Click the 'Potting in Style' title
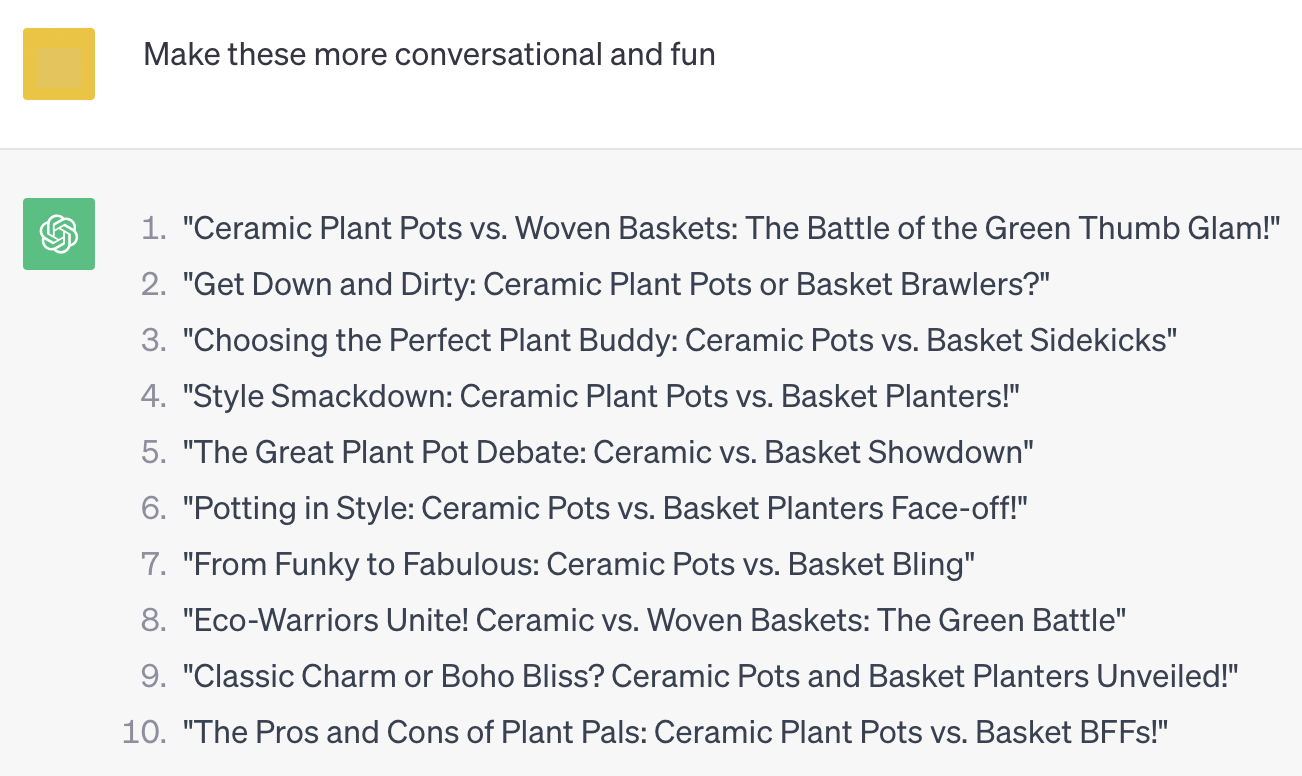Image resolution: width=1302 pixels, height=776 pixels. point(605,509)
